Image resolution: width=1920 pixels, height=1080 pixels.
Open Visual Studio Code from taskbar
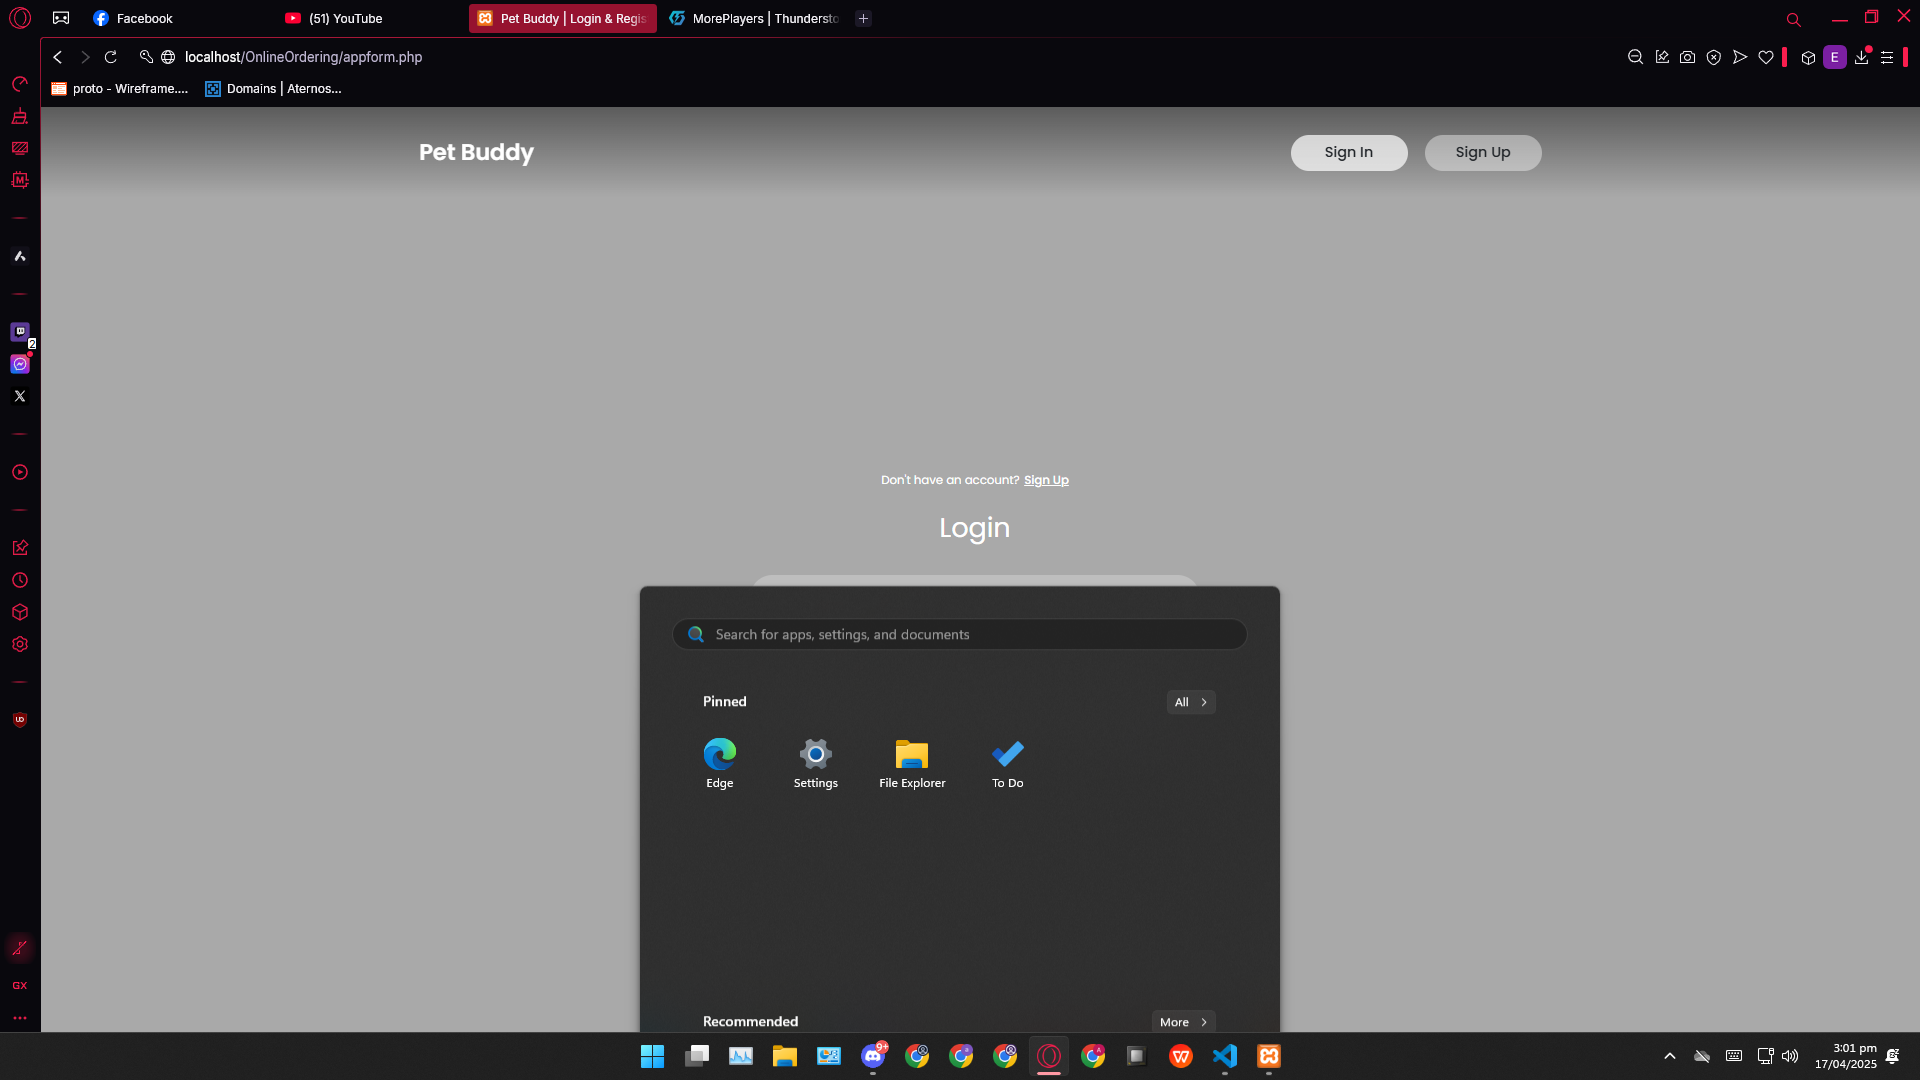click(1224, 1056)
